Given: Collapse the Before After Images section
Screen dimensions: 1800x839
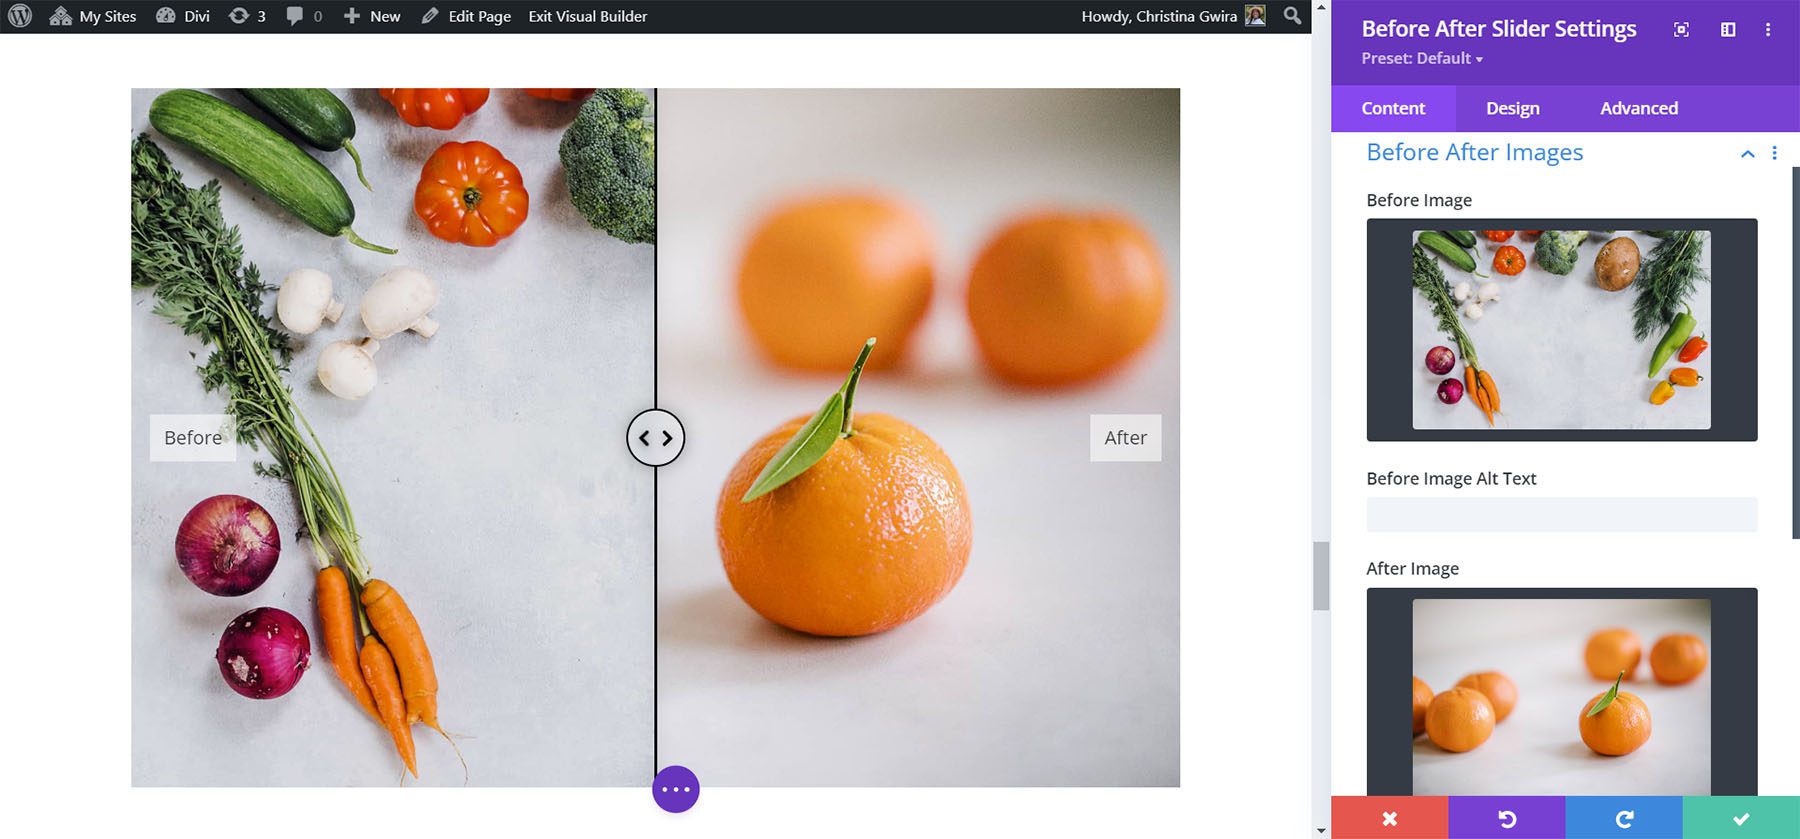Looking at the screenshot, I should tap(1747, 154).
